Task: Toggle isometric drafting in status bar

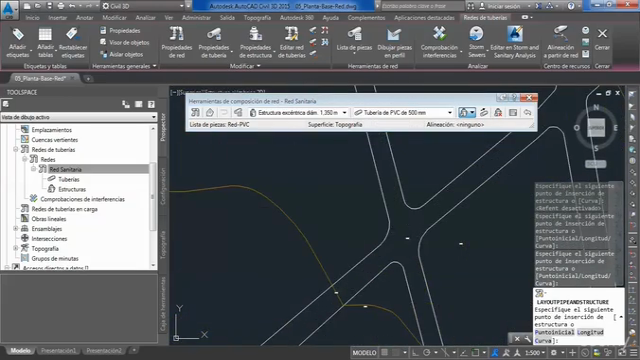Action: point(445,352)
